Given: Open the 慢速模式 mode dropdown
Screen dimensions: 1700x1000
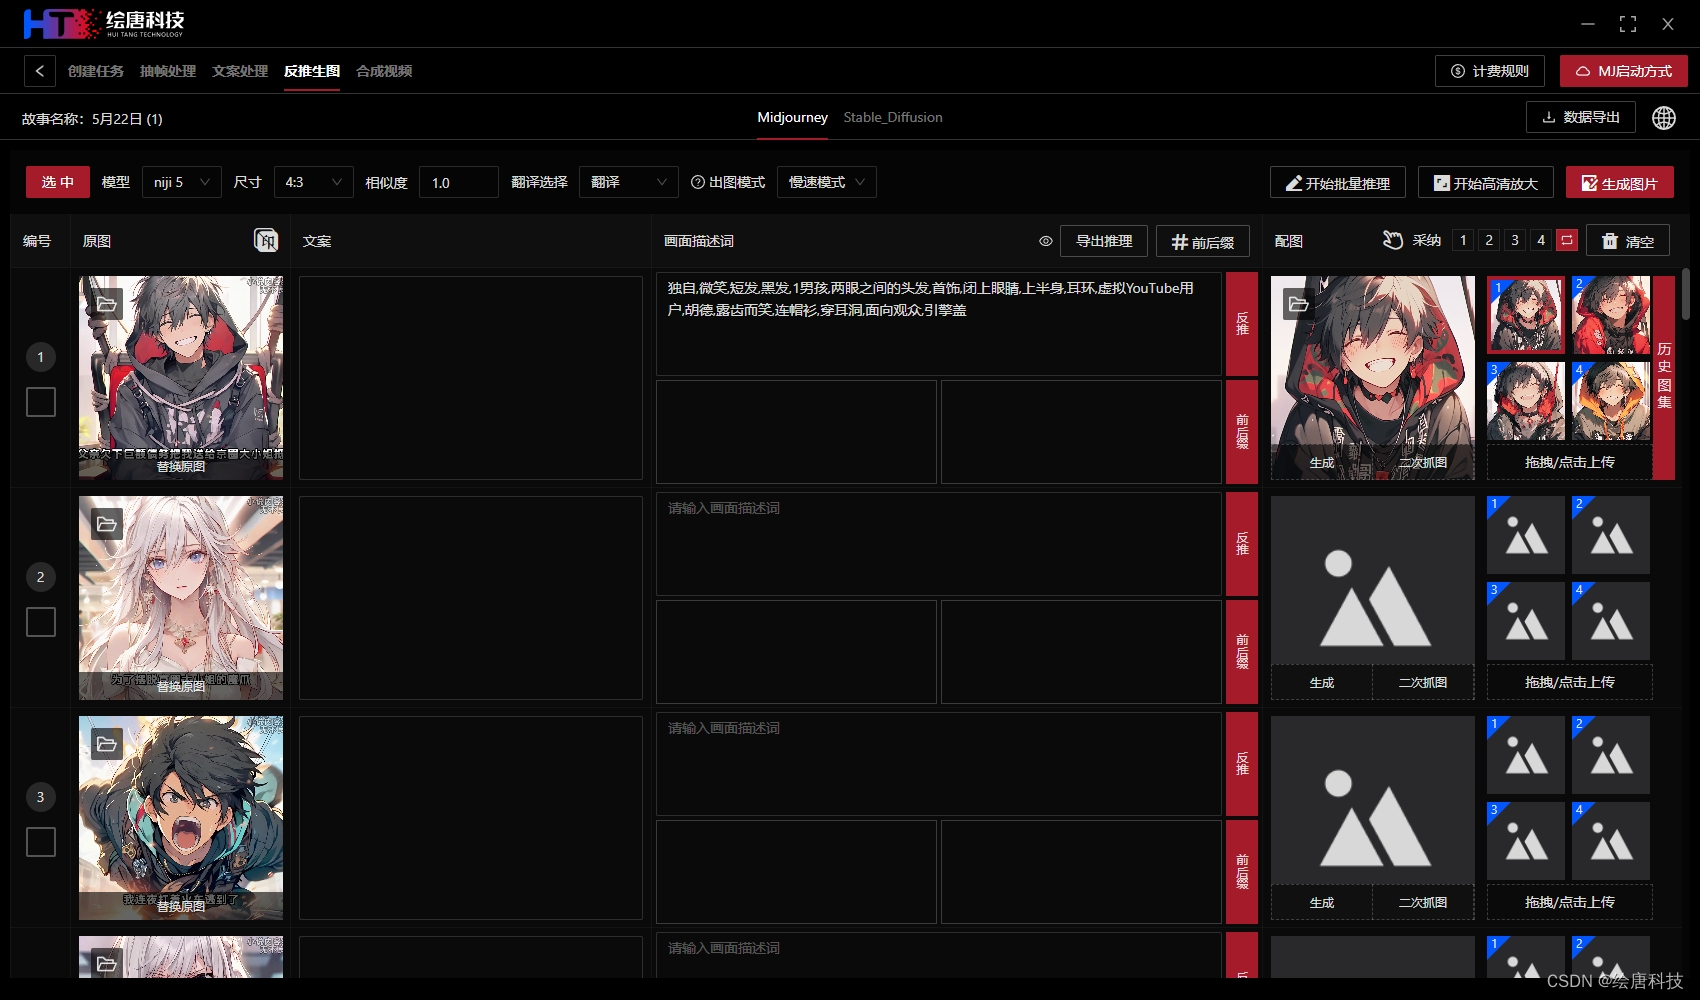Looking at the screenshot, I should tap(827, 182).
